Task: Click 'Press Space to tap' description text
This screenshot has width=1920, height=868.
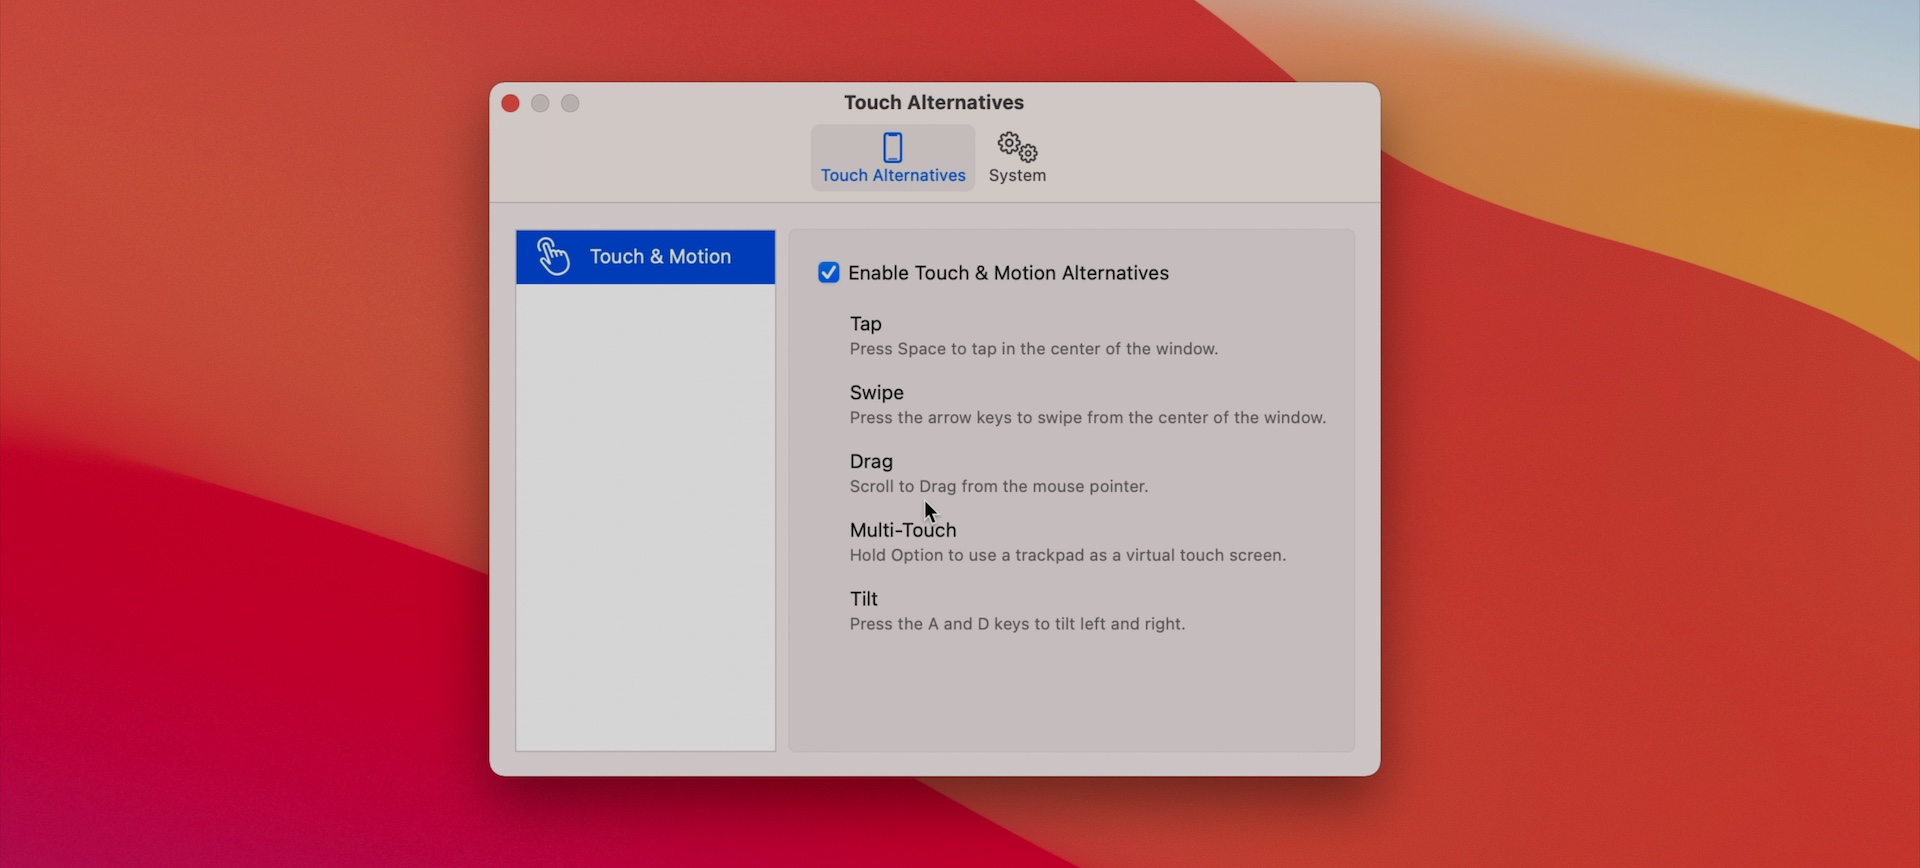Action: (x=1033, y=350)
